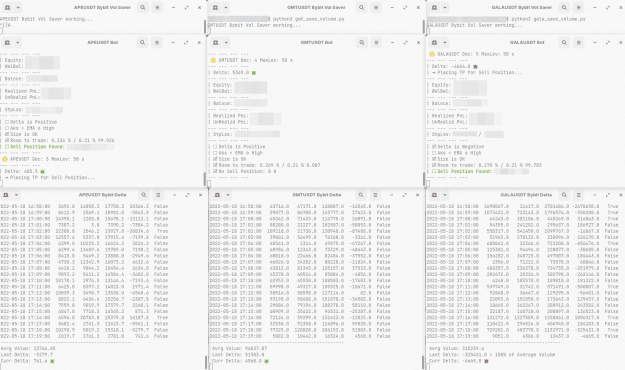
Task: Click GMTUSDT Bot window scrollbar thumb
Action: coord(423,179)
